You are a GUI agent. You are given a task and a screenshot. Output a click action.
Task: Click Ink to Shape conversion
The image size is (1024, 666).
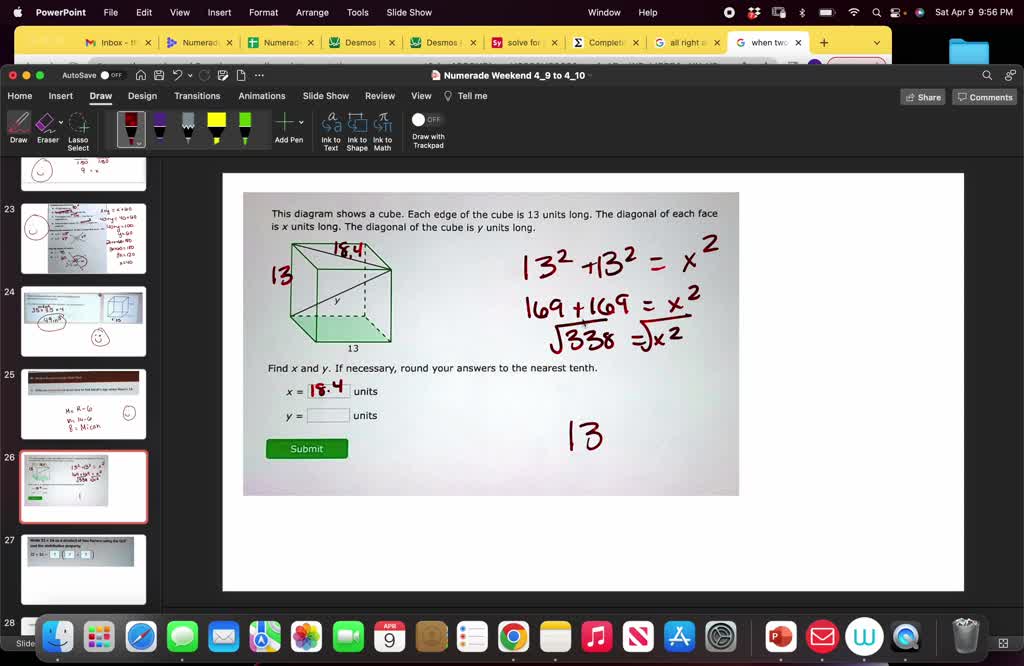click(x=358, y=129)
